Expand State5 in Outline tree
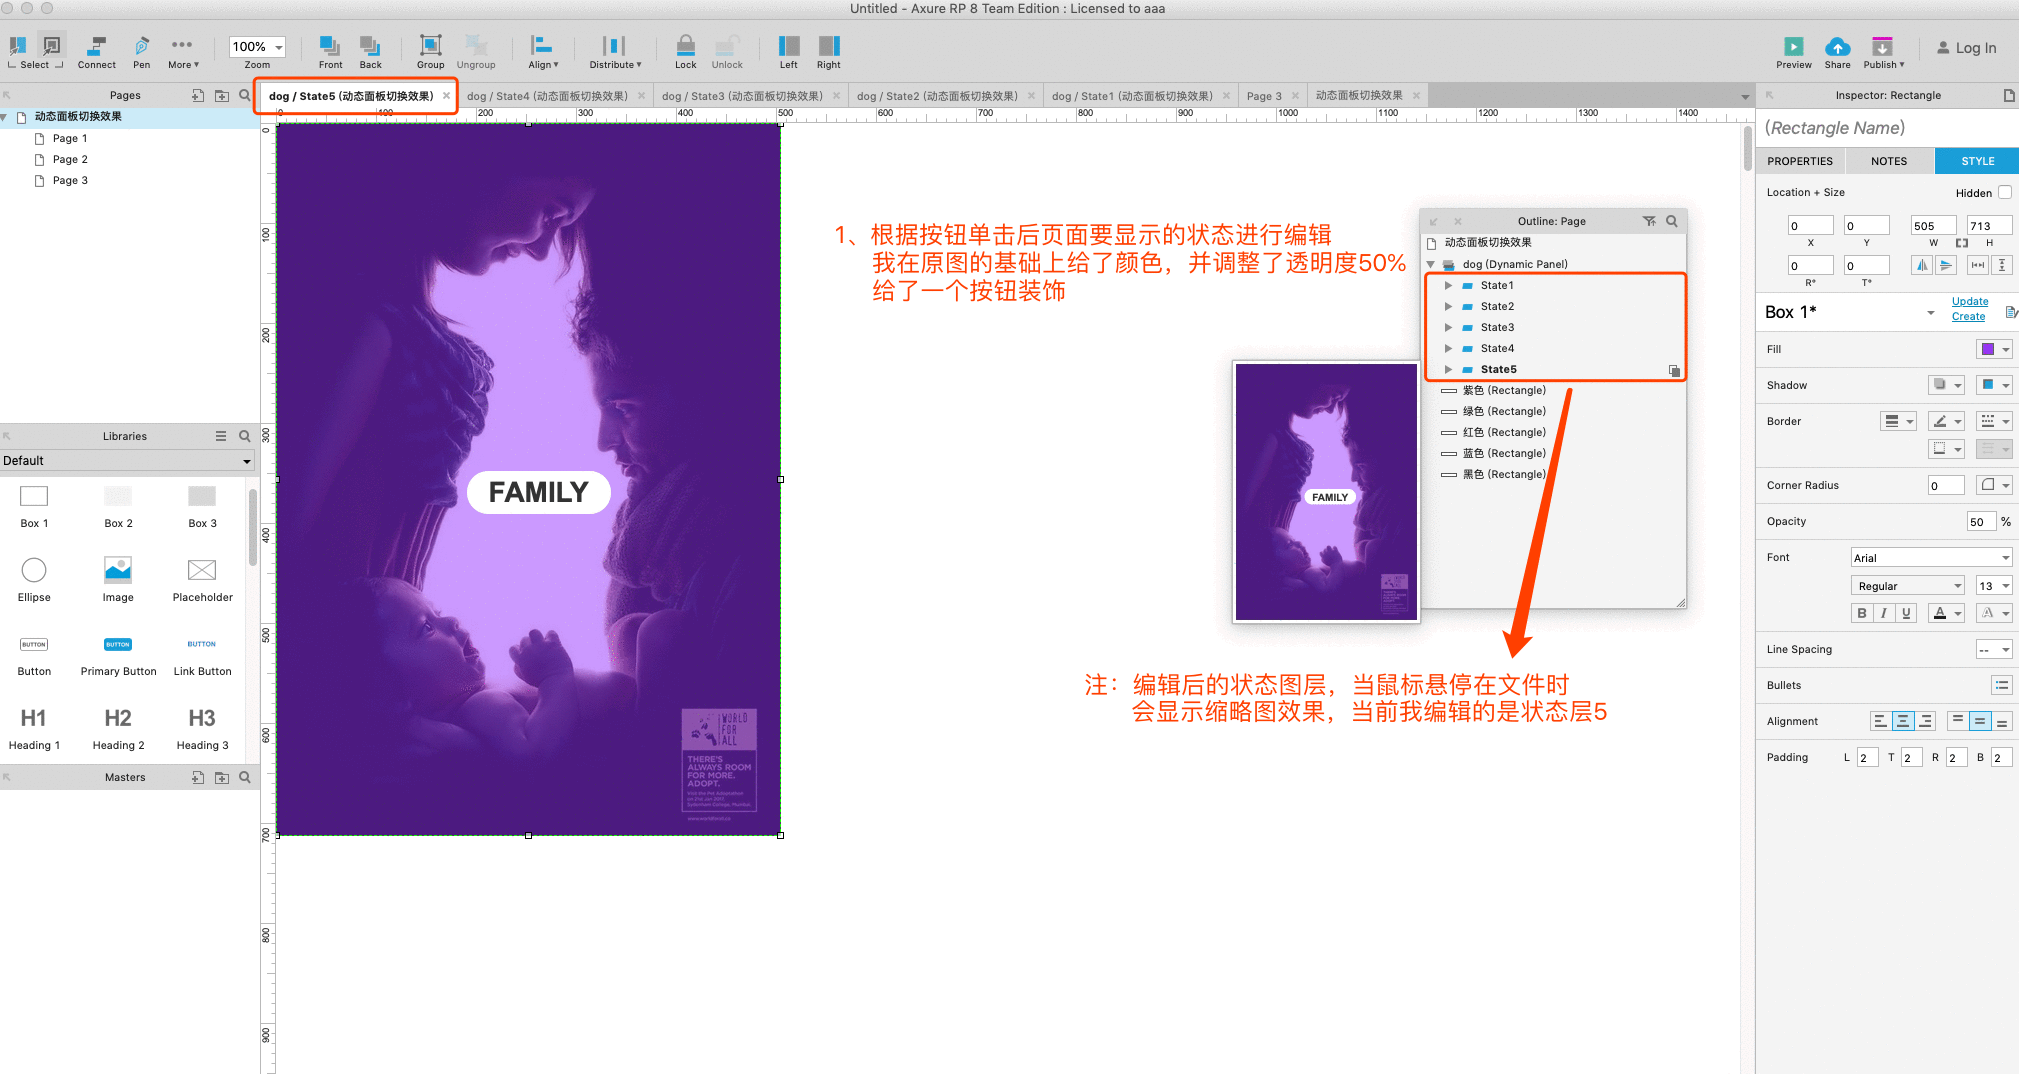The image size is (2019, 1074). 1447,370
